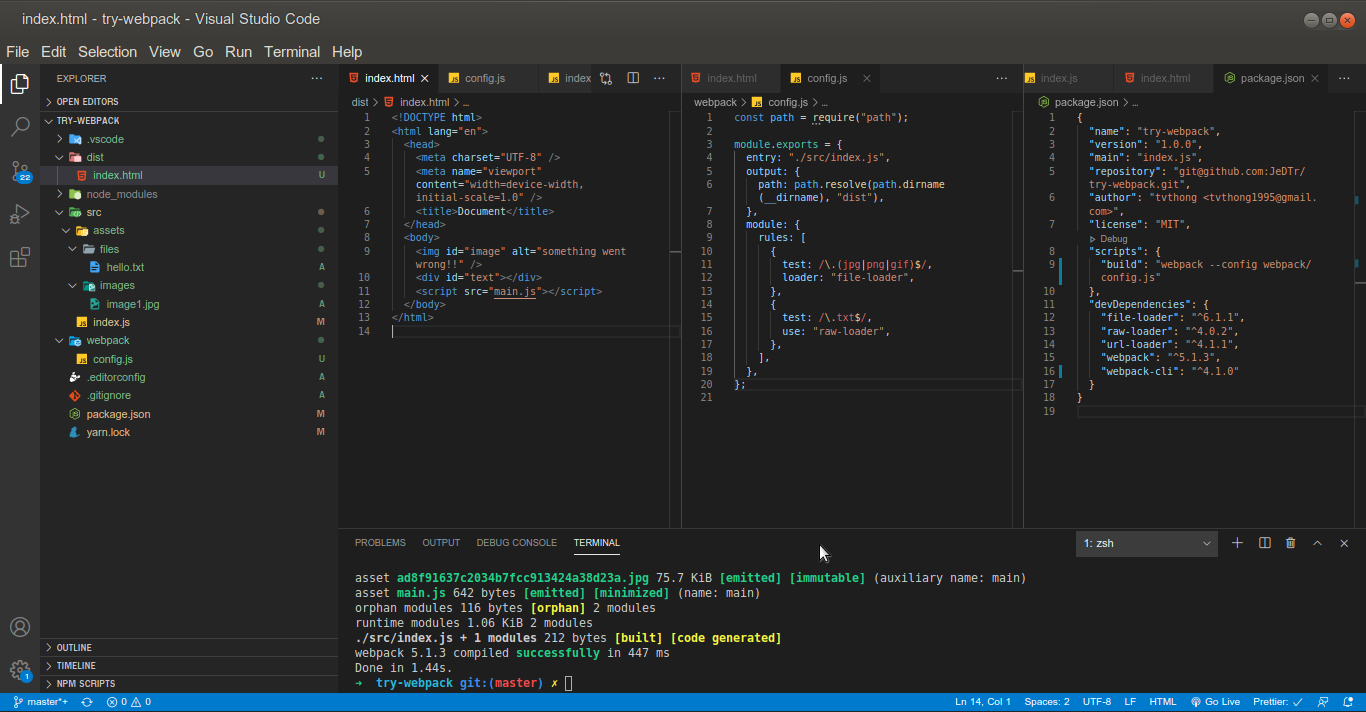1366x712 pixels.
Task: Expand the node_modules folder
Action: pyautogui.click(x=121, y=194)
